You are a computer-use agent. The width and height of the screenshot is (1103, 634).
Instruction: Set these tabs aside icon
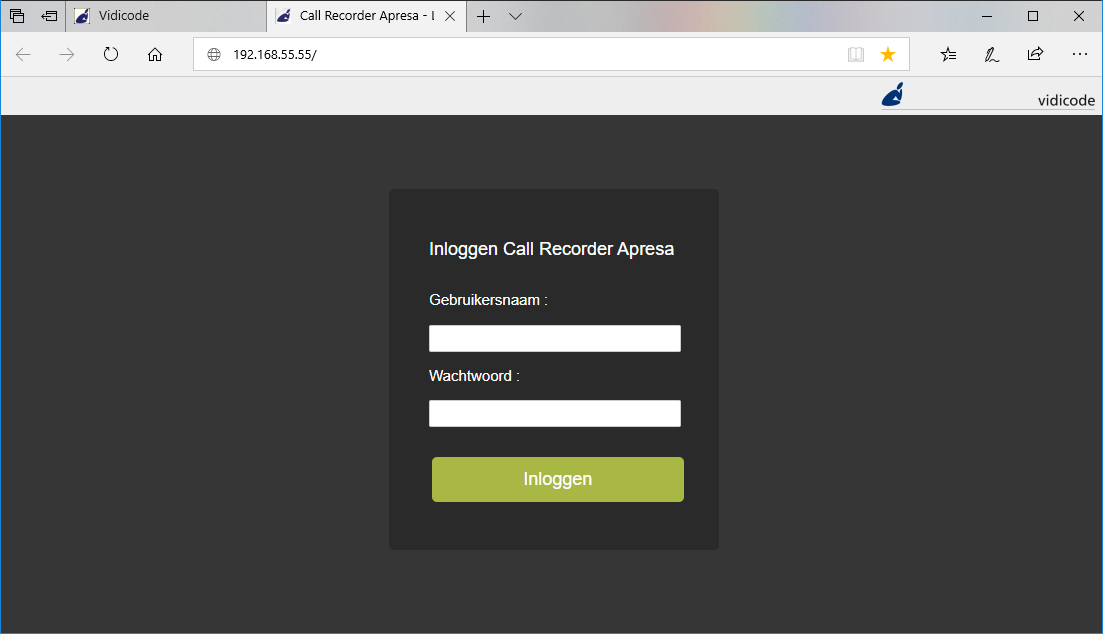click(x=49, y=15)
